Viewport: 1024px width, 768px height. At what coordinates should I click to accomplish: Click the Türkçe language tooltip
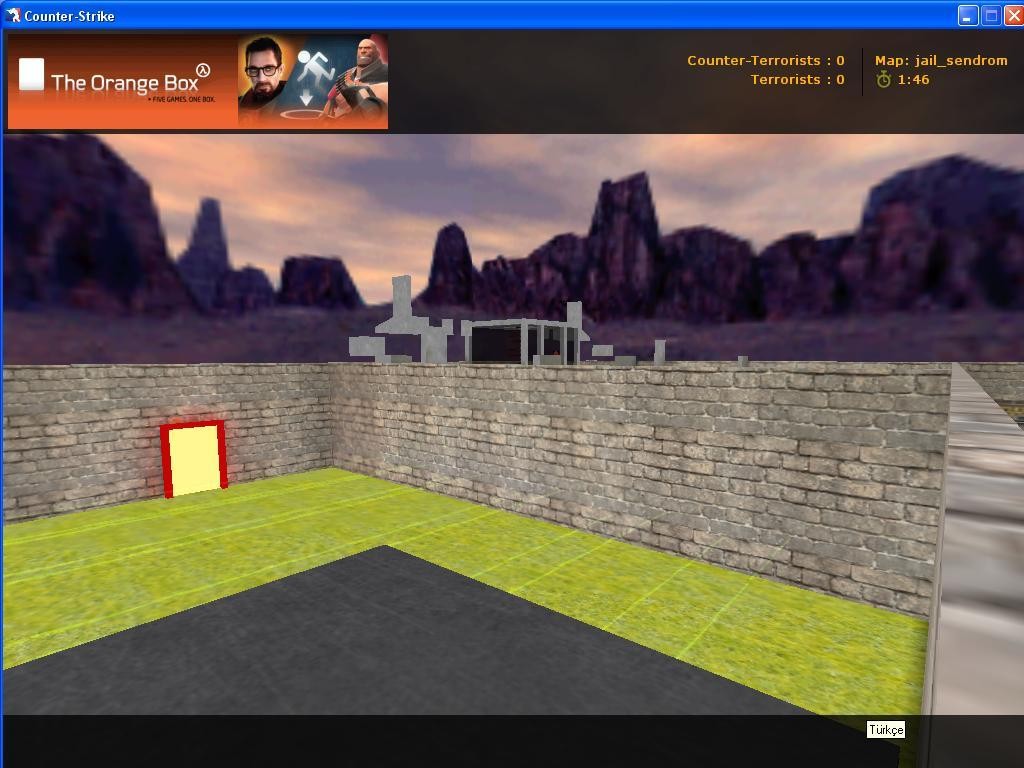click(x=886, y=729)
